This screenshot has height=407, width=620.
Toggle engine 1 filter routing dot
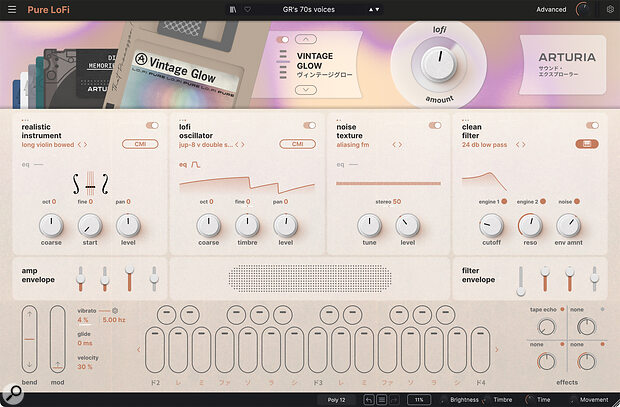point(504,201)
